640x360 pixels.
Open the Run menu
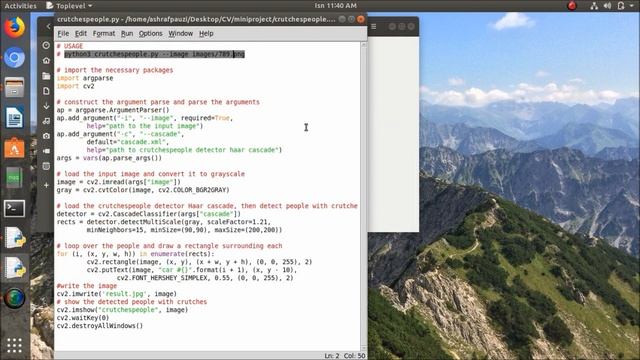(127, 33)
